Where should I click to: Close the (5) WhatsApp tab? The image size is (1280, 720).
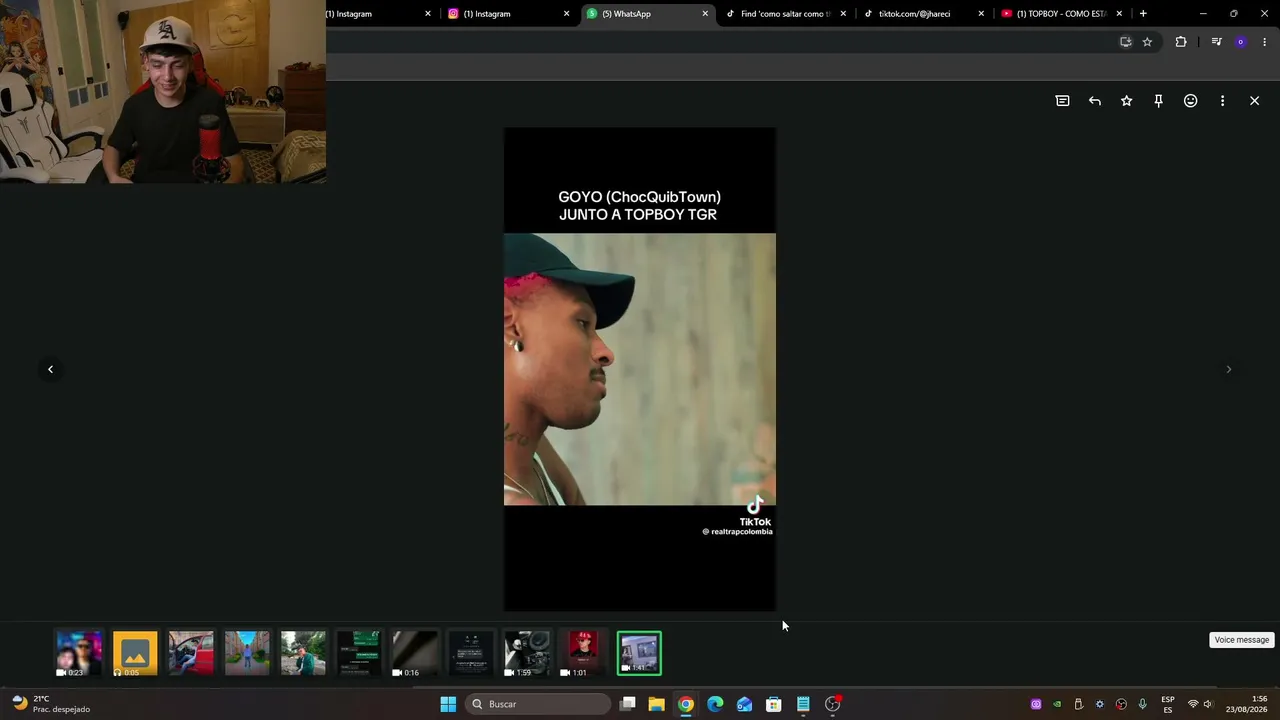tap(705, 14)
